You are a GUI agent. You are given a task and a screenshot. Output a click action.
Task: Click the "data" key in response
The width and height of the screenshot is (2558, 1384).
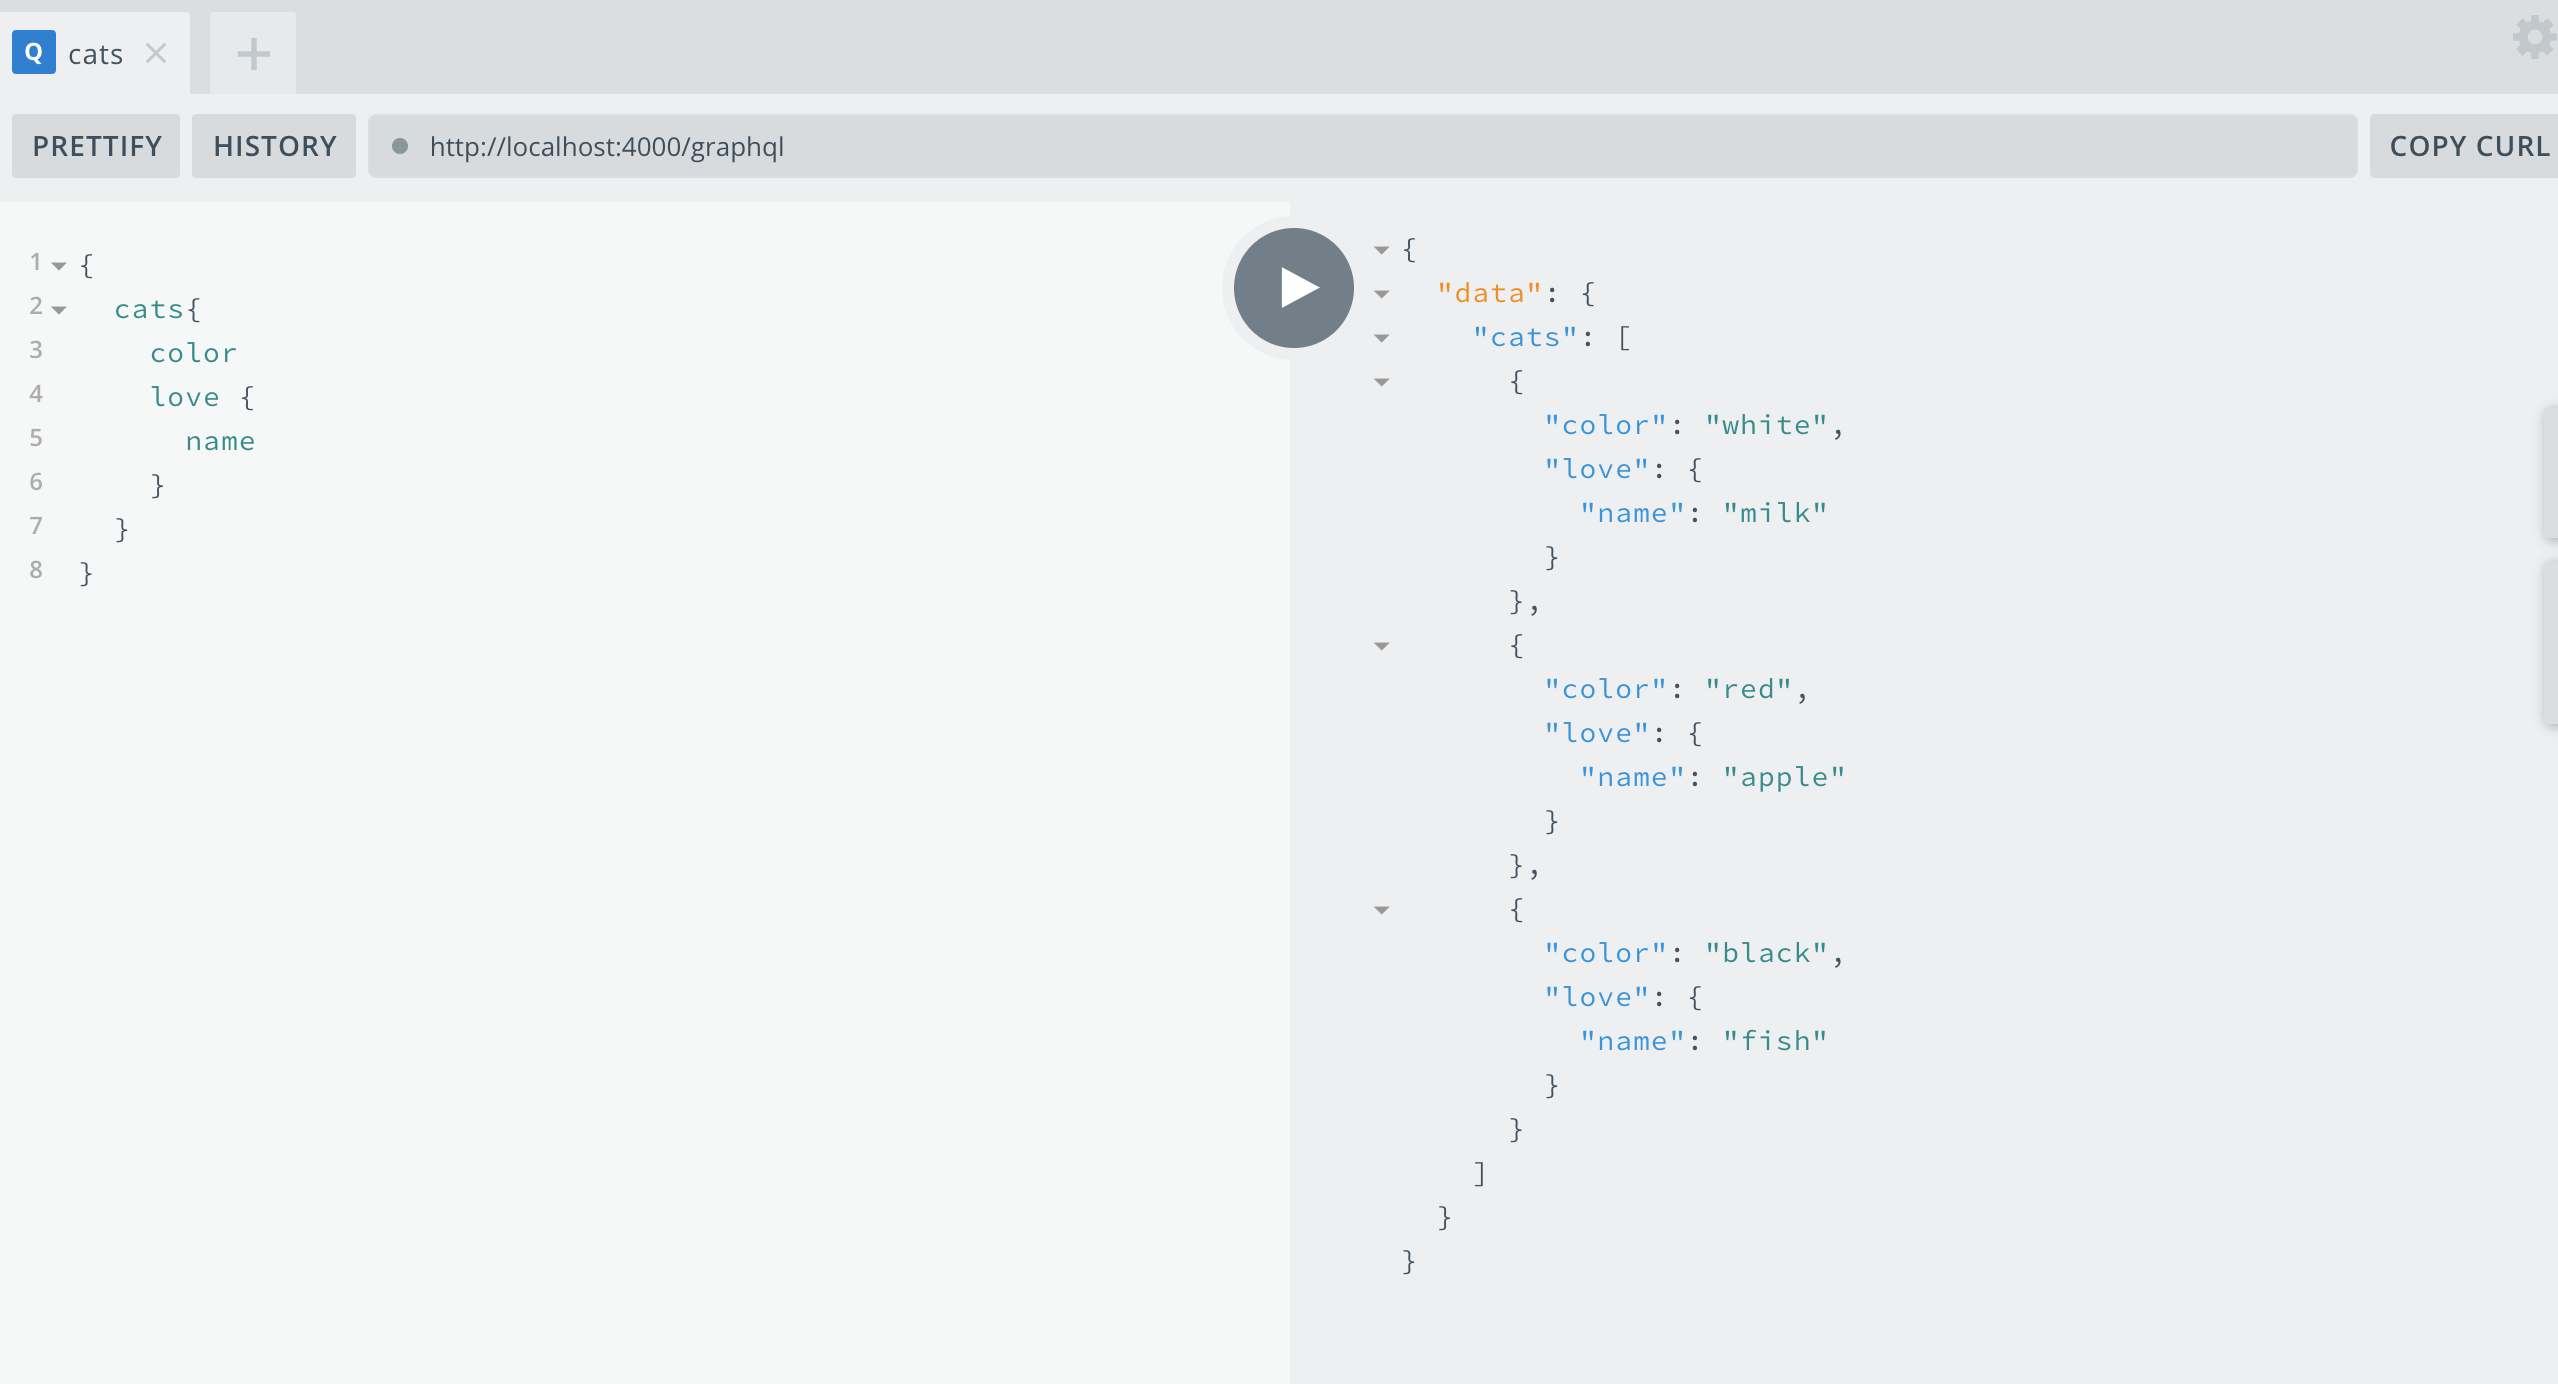pyautogui.click(x=1490, y=293)
